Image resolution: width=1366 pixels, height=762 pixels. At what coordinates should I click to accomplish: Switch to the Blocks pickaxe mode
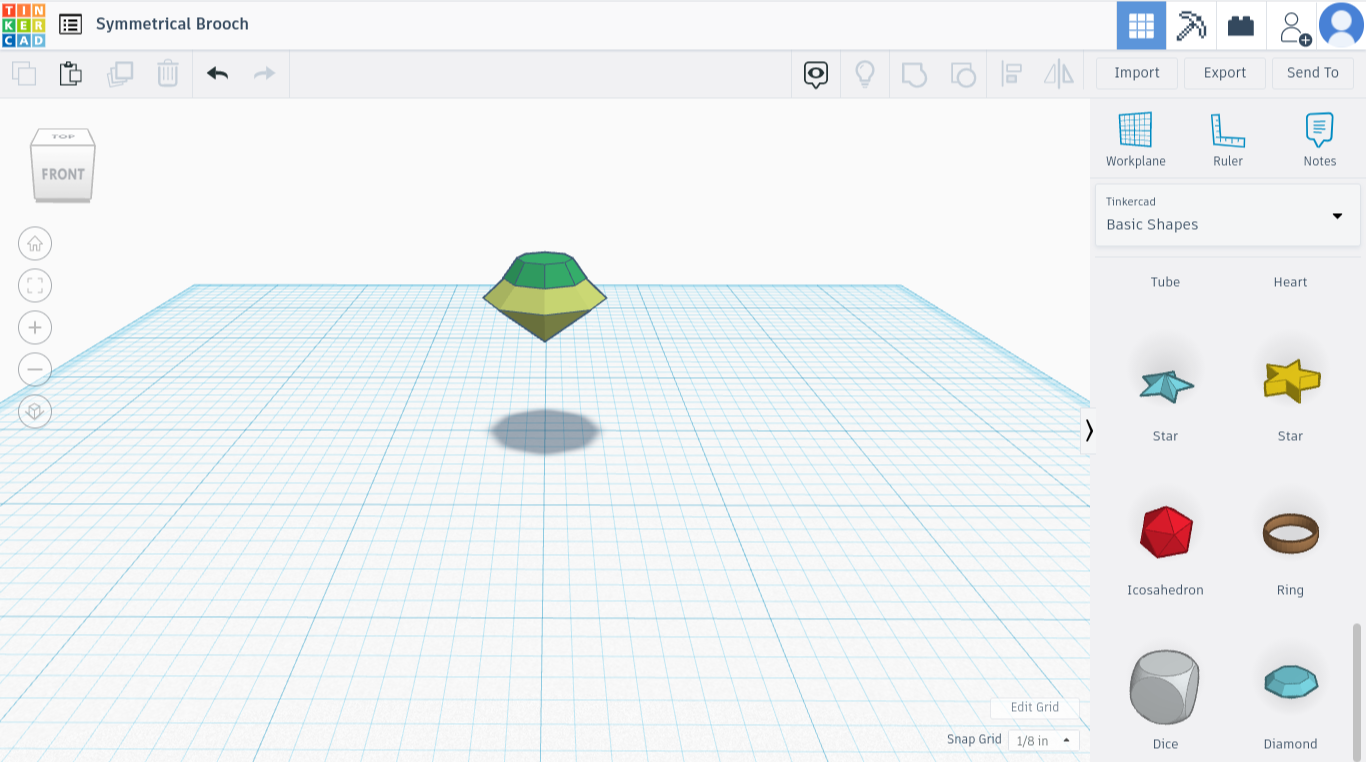click(1191, 25)
